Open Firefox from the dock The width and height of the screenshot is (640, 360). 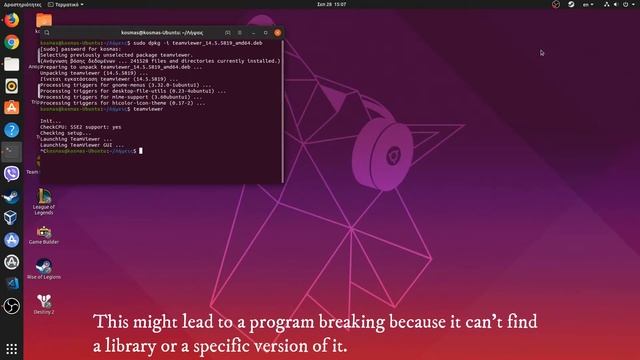[11, 20]
